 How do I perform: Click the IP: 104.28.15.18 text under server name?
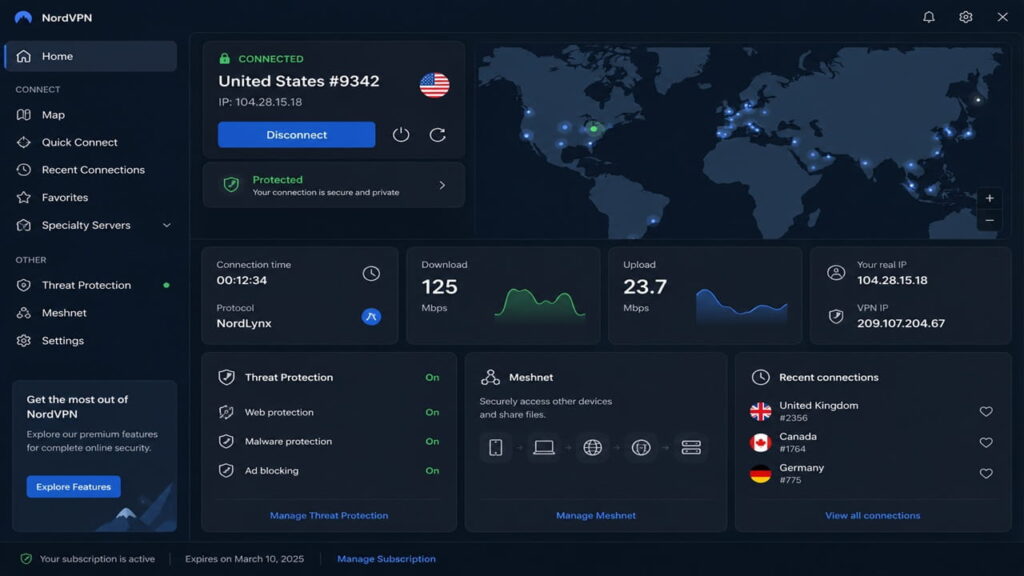coord(260,102)
